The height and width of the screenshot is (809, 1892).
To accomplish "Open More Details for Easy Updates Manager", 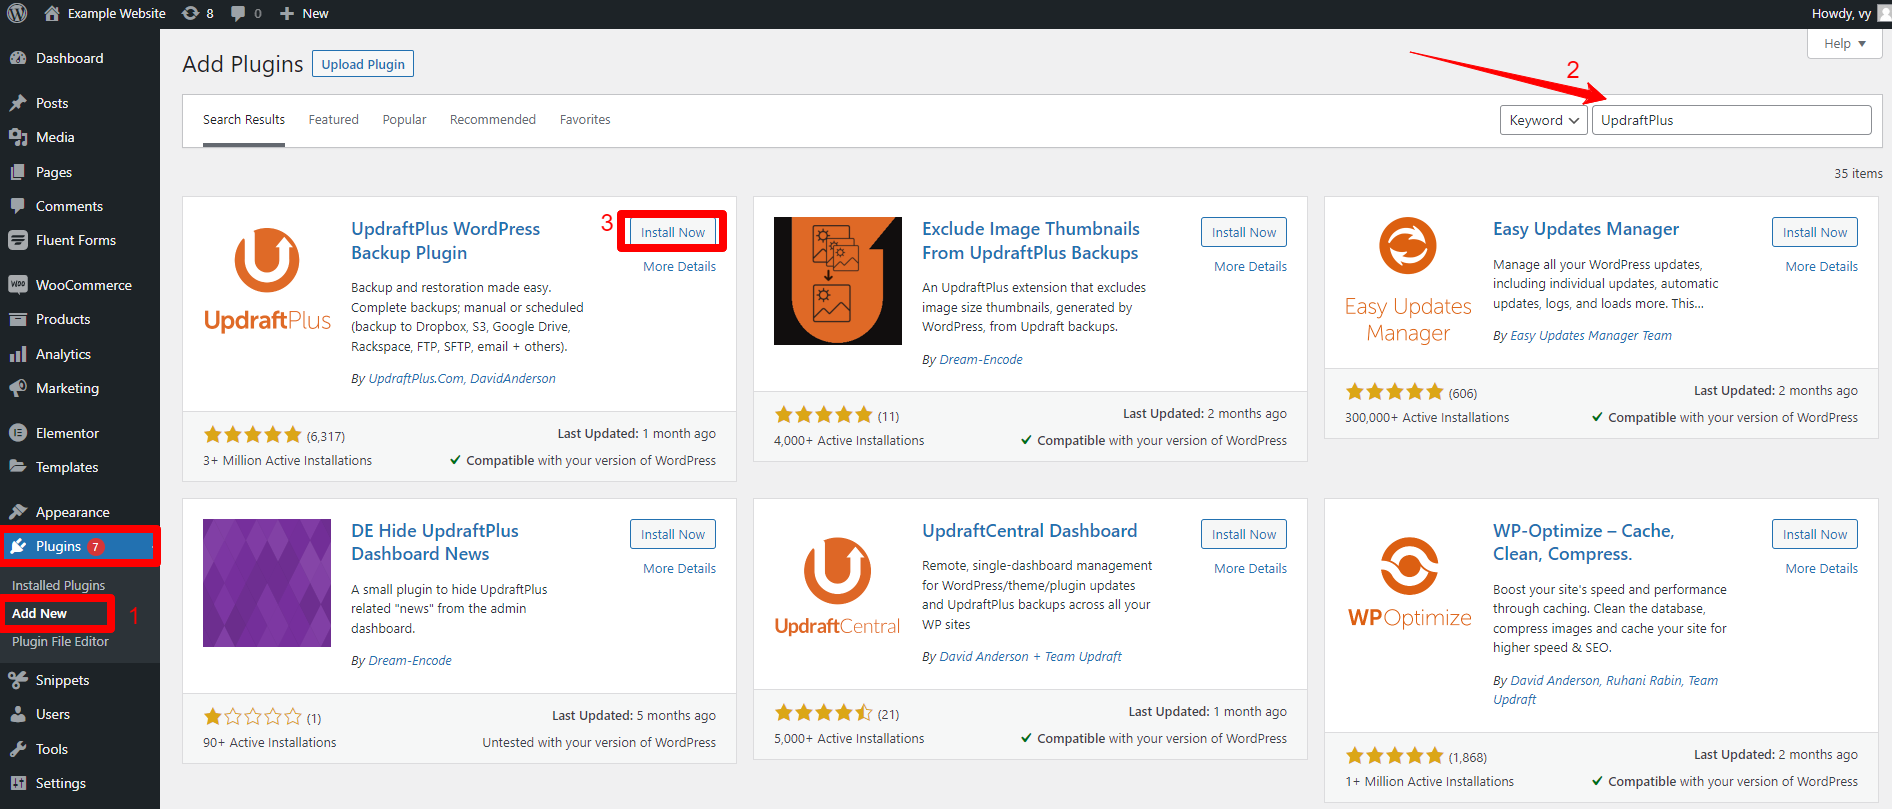I will pos(1821,266).
